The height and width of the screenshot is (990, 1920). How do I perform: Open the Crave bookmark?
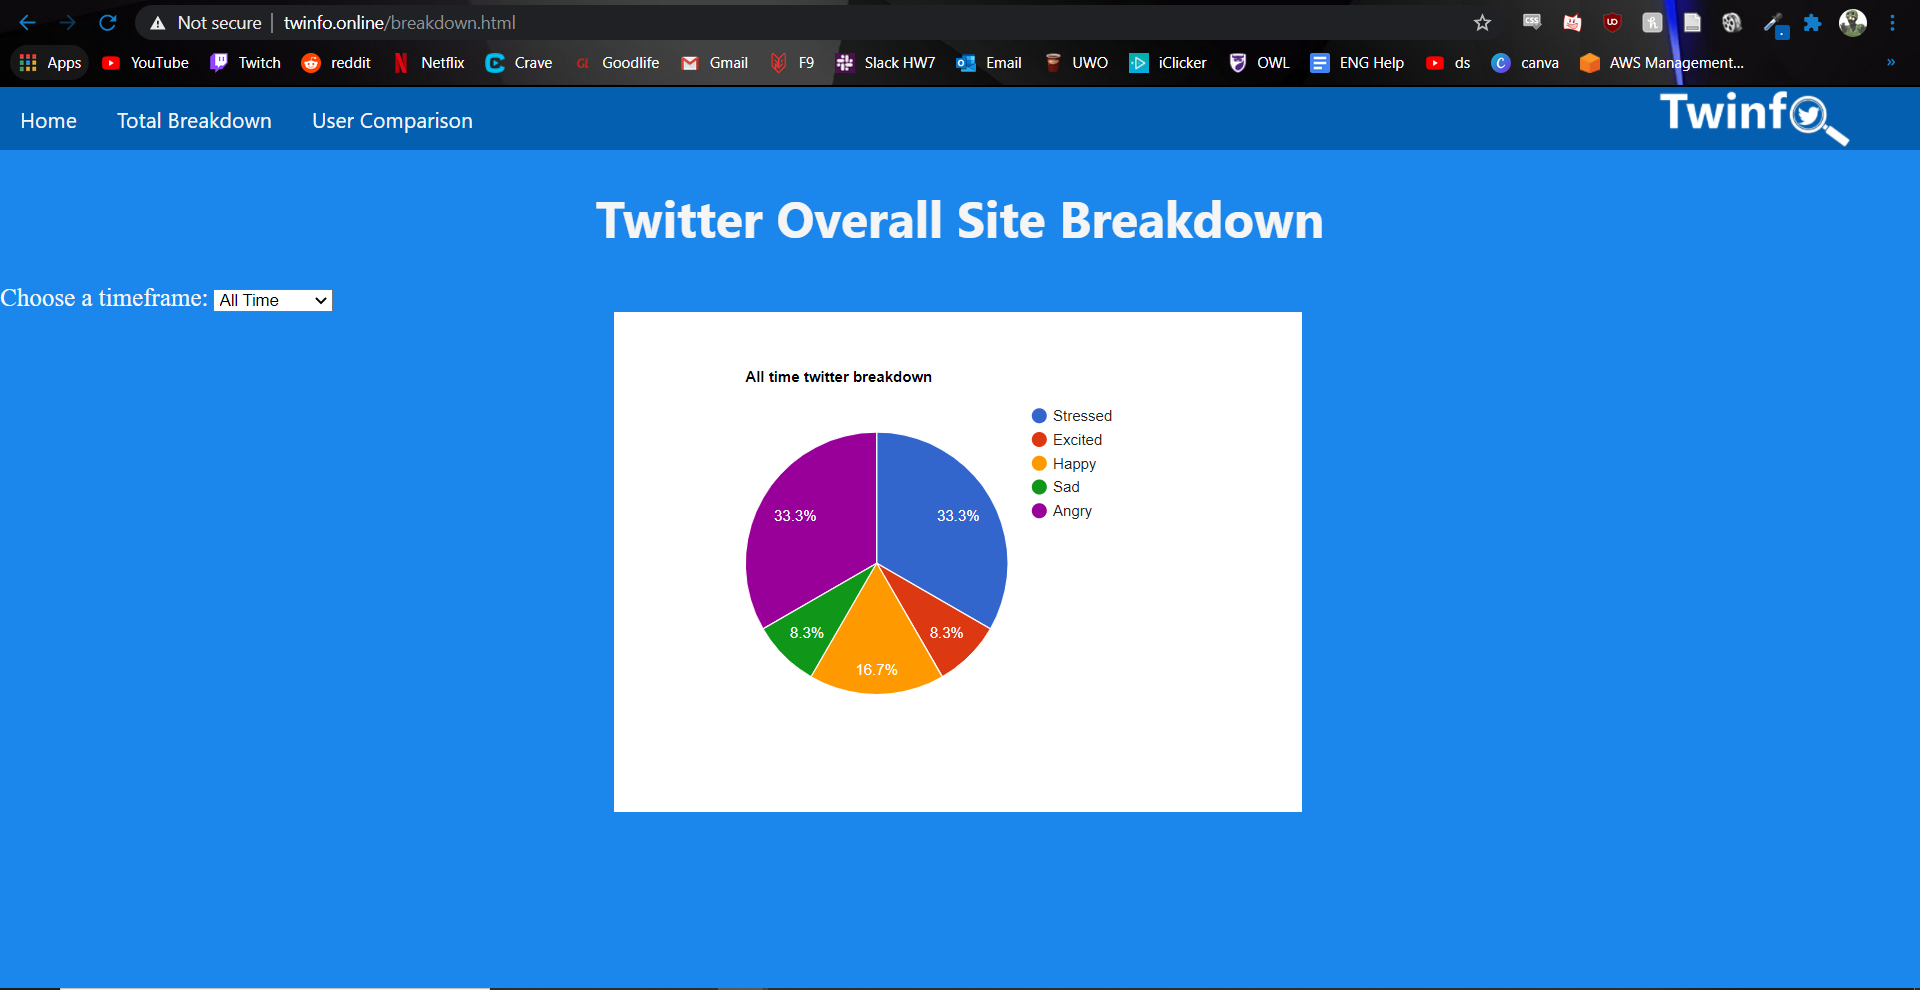(519, 62)
